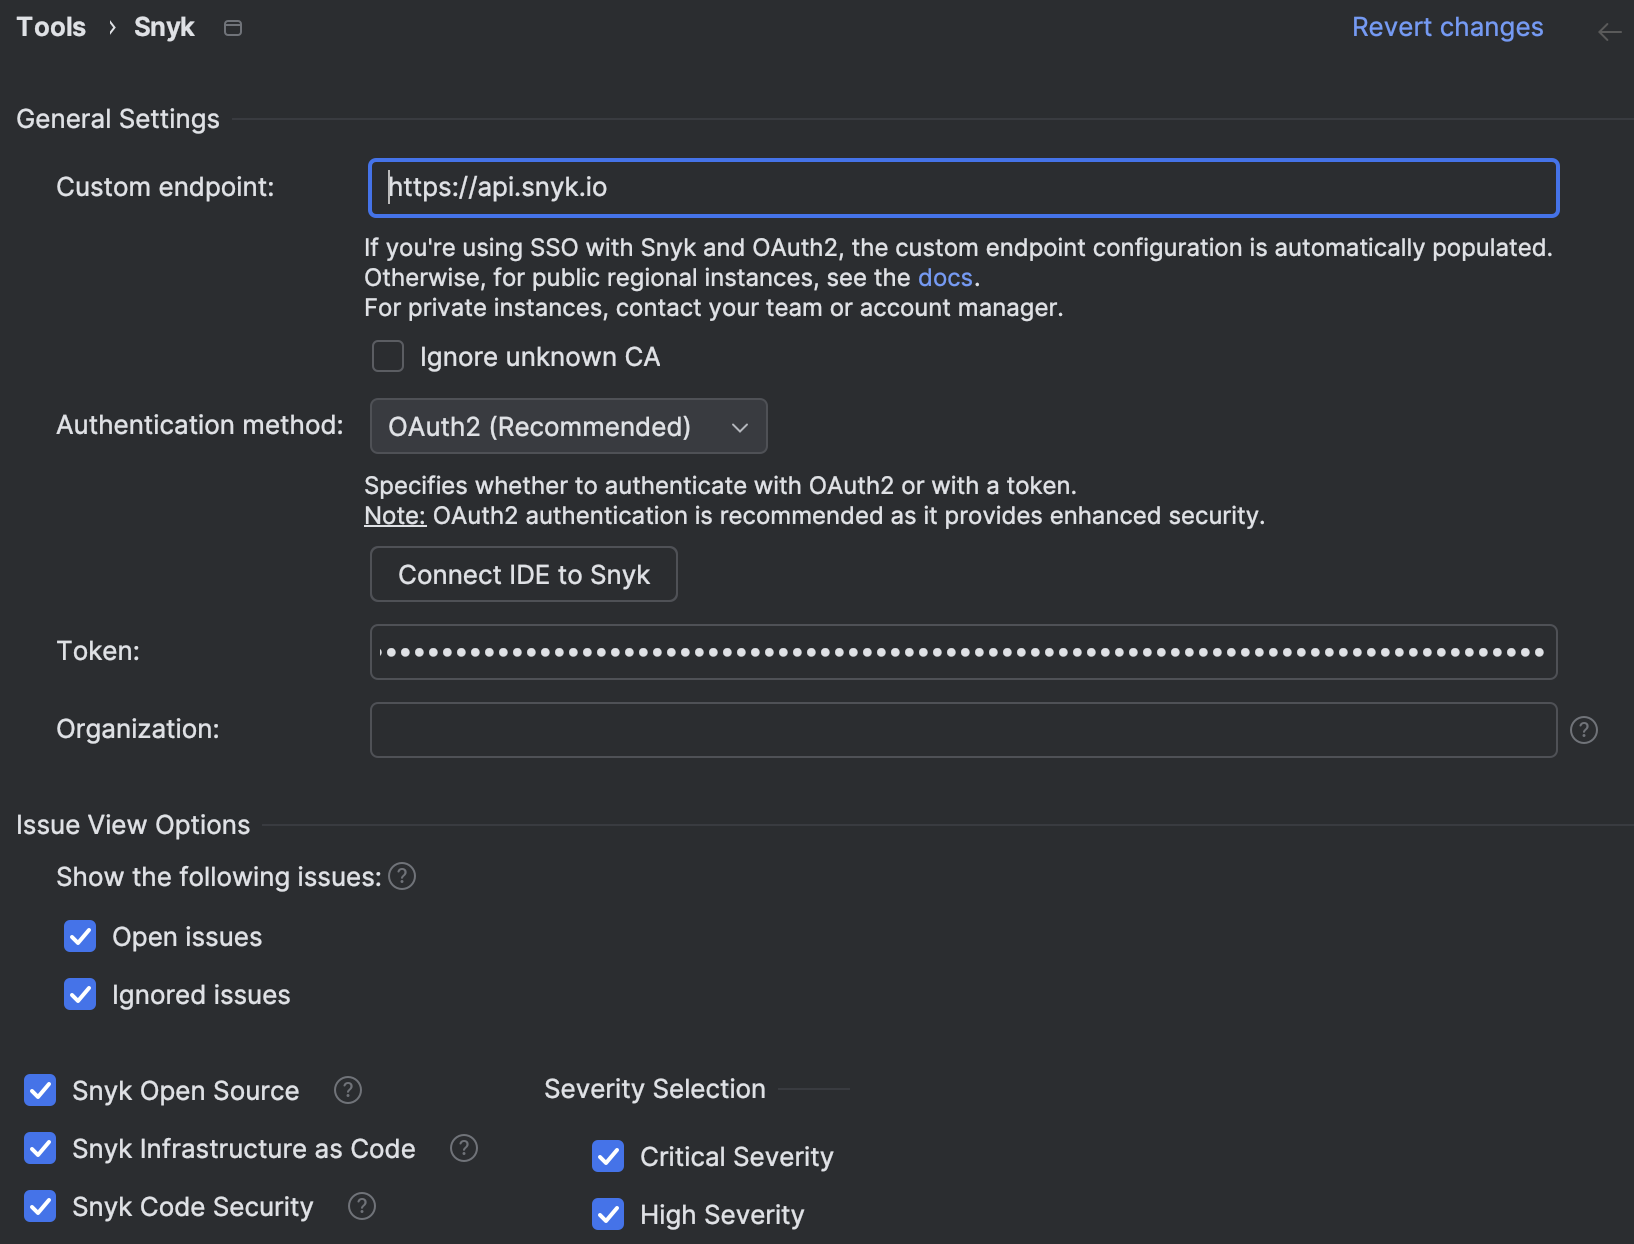
Task: Click the Revert changes link
Action: coord(1446,27)
